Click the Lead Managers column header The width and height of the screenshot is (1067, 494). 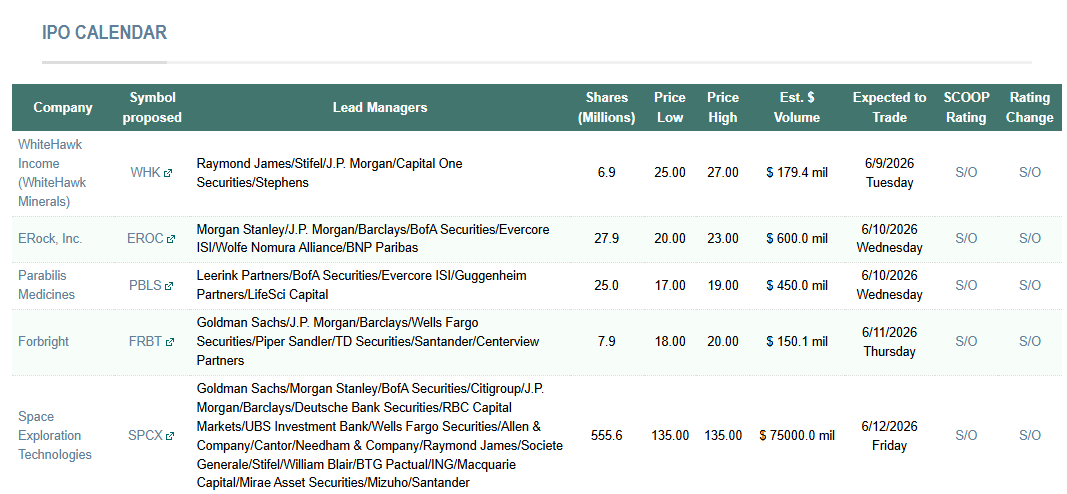coord(380,108)
